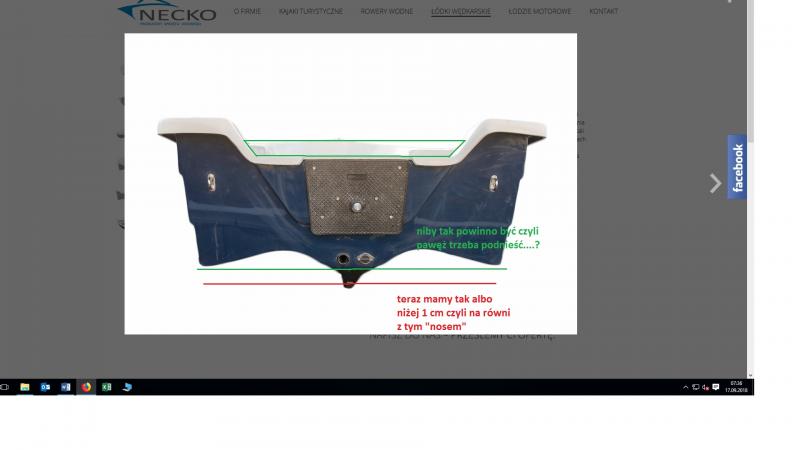This screenshot has height=450, width=800.
Task: Open the 'O FIRMIE' menu item
Action: click(247, 12)
